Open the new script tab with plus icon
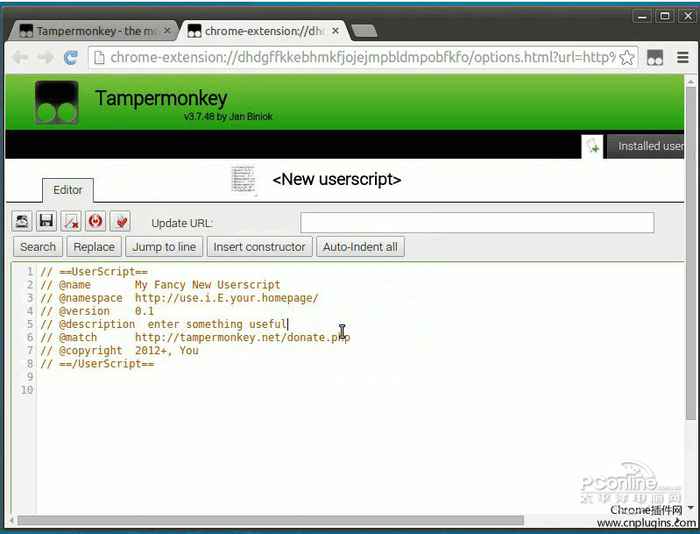 (x=592, y=146)
